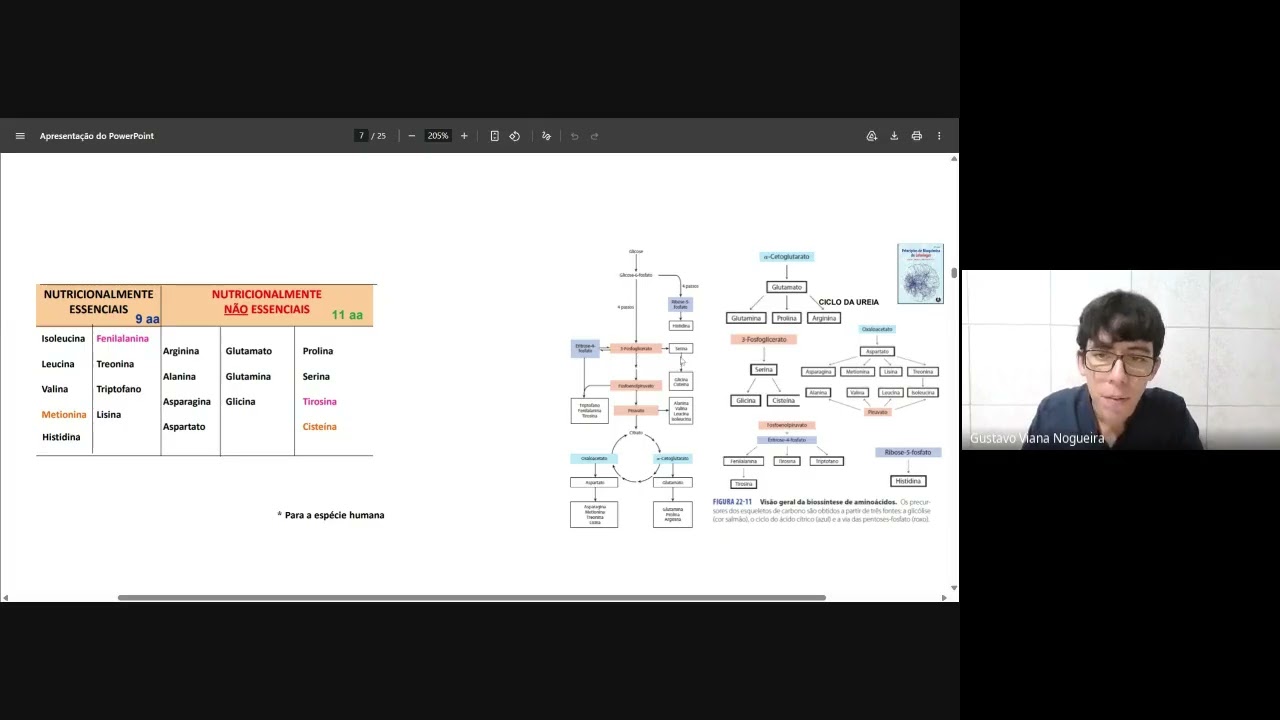The width and height of the screenshot is (1280, 720).
Task: Download the PDF file
Action: tap(894, 136)
